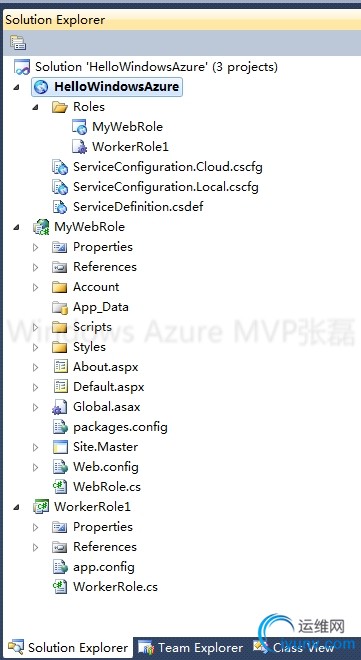Expand the Default.aspx file arrow

point(36,387)
